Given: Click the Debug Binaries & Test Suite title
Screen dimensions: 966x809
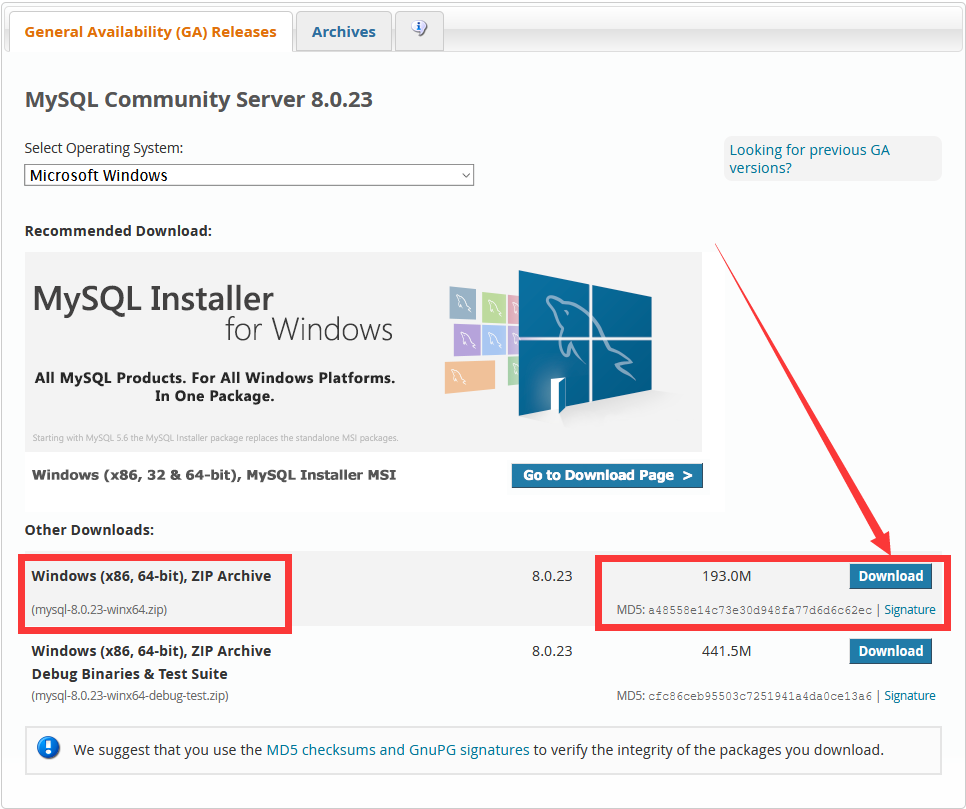Looking at the screenshot, I should click(129, 674).
